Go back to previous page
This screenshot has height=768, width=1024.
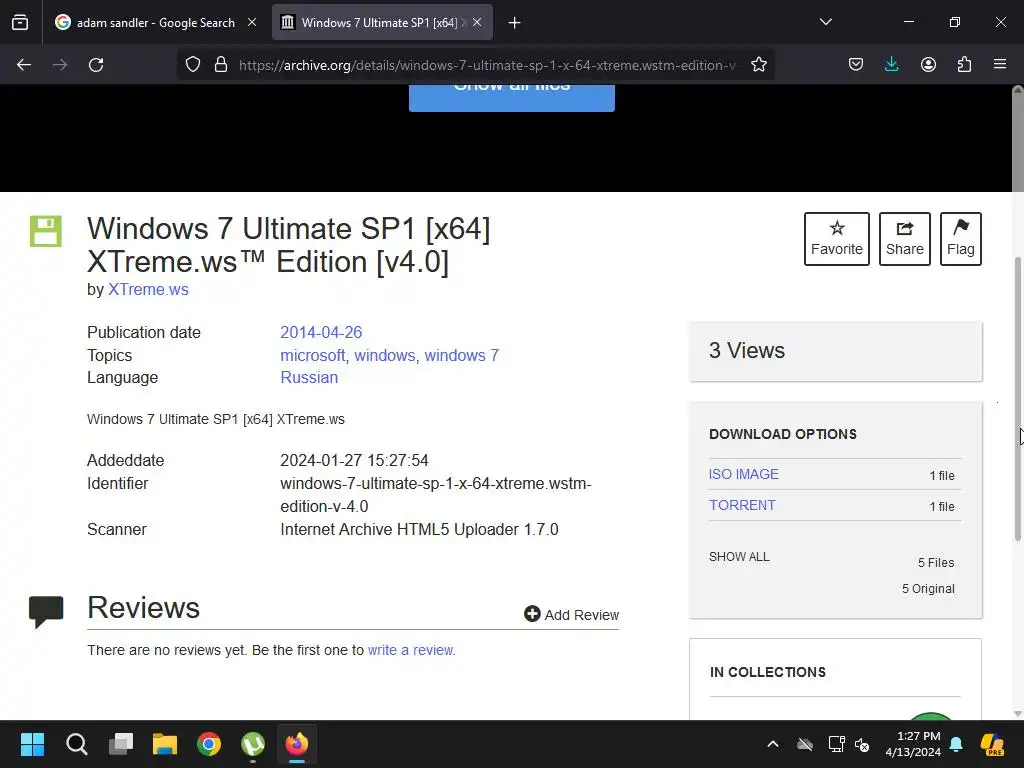24,65
